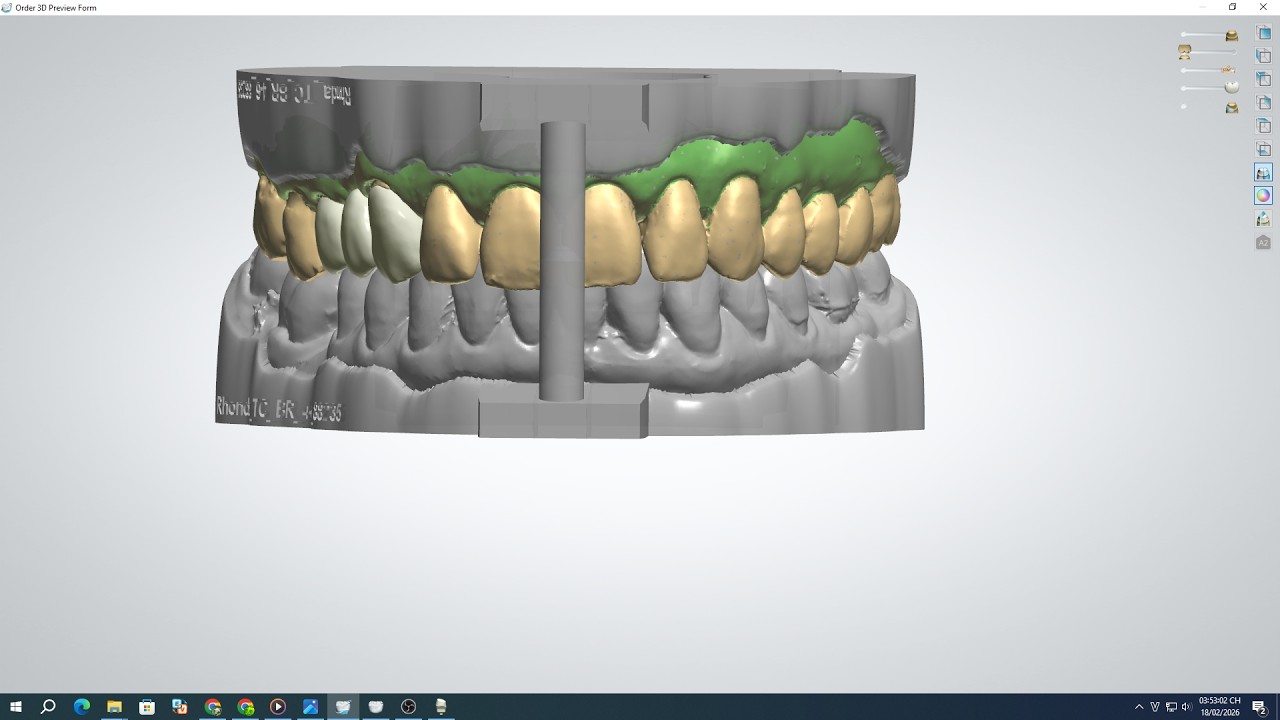The height and width of the screenshot is (720, 1280).
Task: Click the bottom-face view cube icon above the model toggle
Action: [x=1263, y=149]
